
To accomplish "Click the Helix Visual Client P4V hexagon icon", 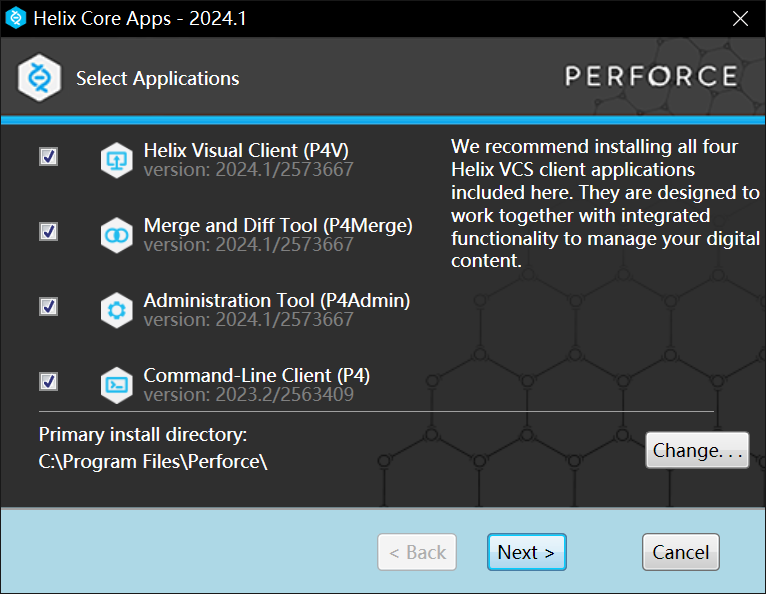I will pyautogui.click(x=116, y=160).
